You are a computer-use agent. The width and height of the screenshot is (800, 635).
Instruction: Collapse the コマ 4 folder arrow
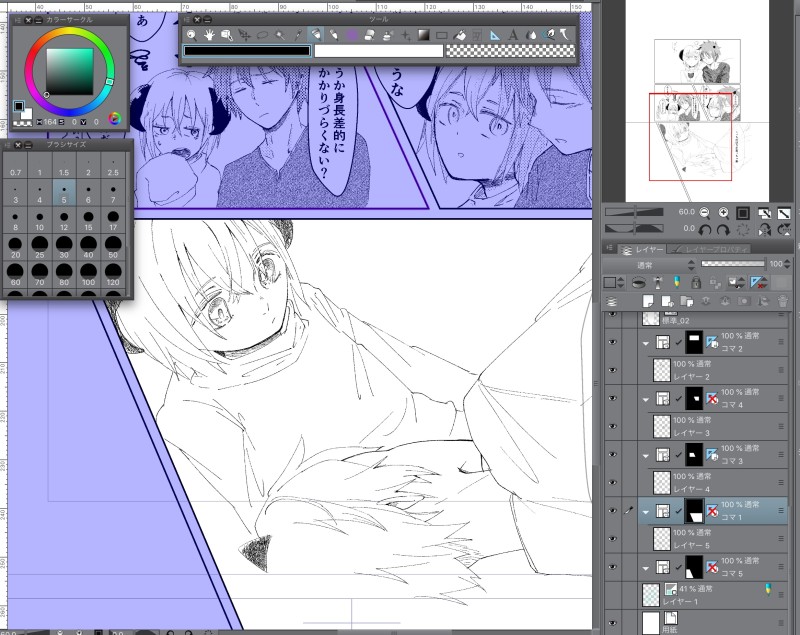tap(645, 399)
